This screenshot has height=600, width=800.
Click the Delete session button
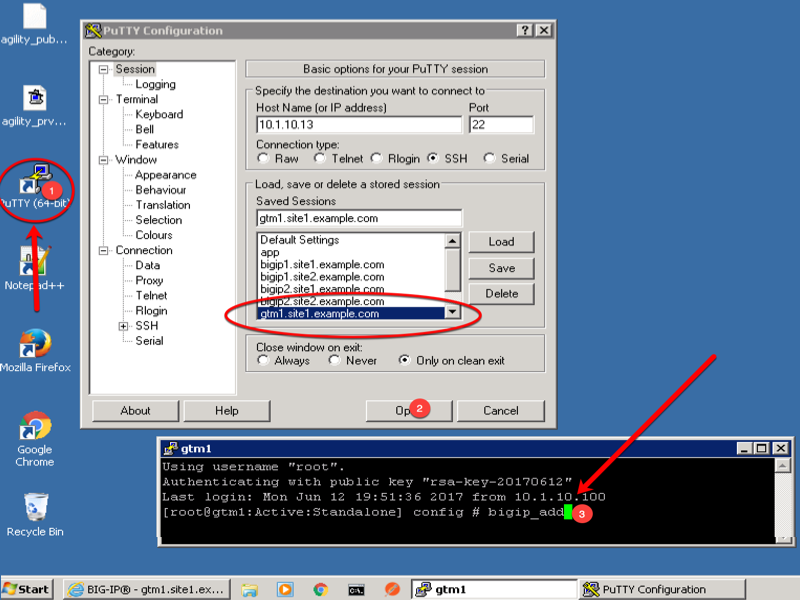(501, 294)
